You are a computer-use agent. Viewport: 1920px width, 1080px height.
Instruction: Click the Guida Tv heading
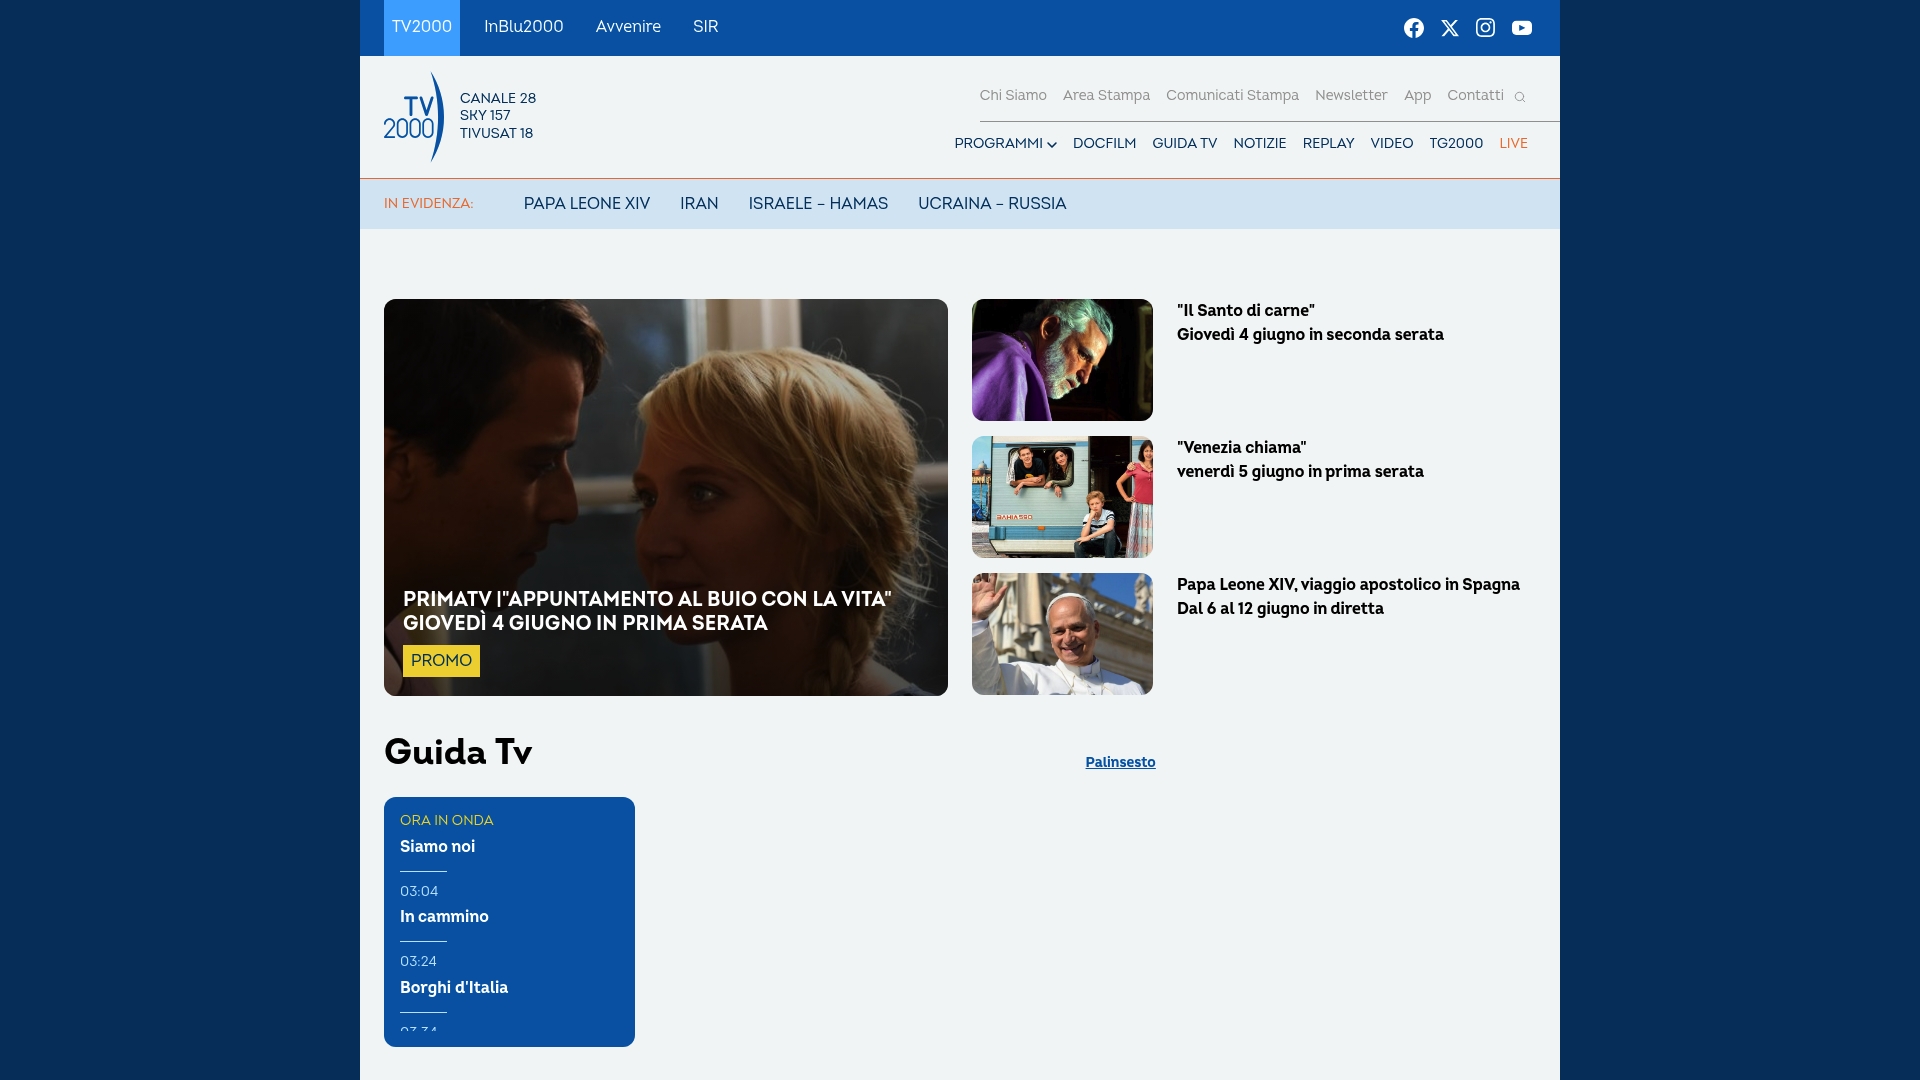[x=458, y=752]
